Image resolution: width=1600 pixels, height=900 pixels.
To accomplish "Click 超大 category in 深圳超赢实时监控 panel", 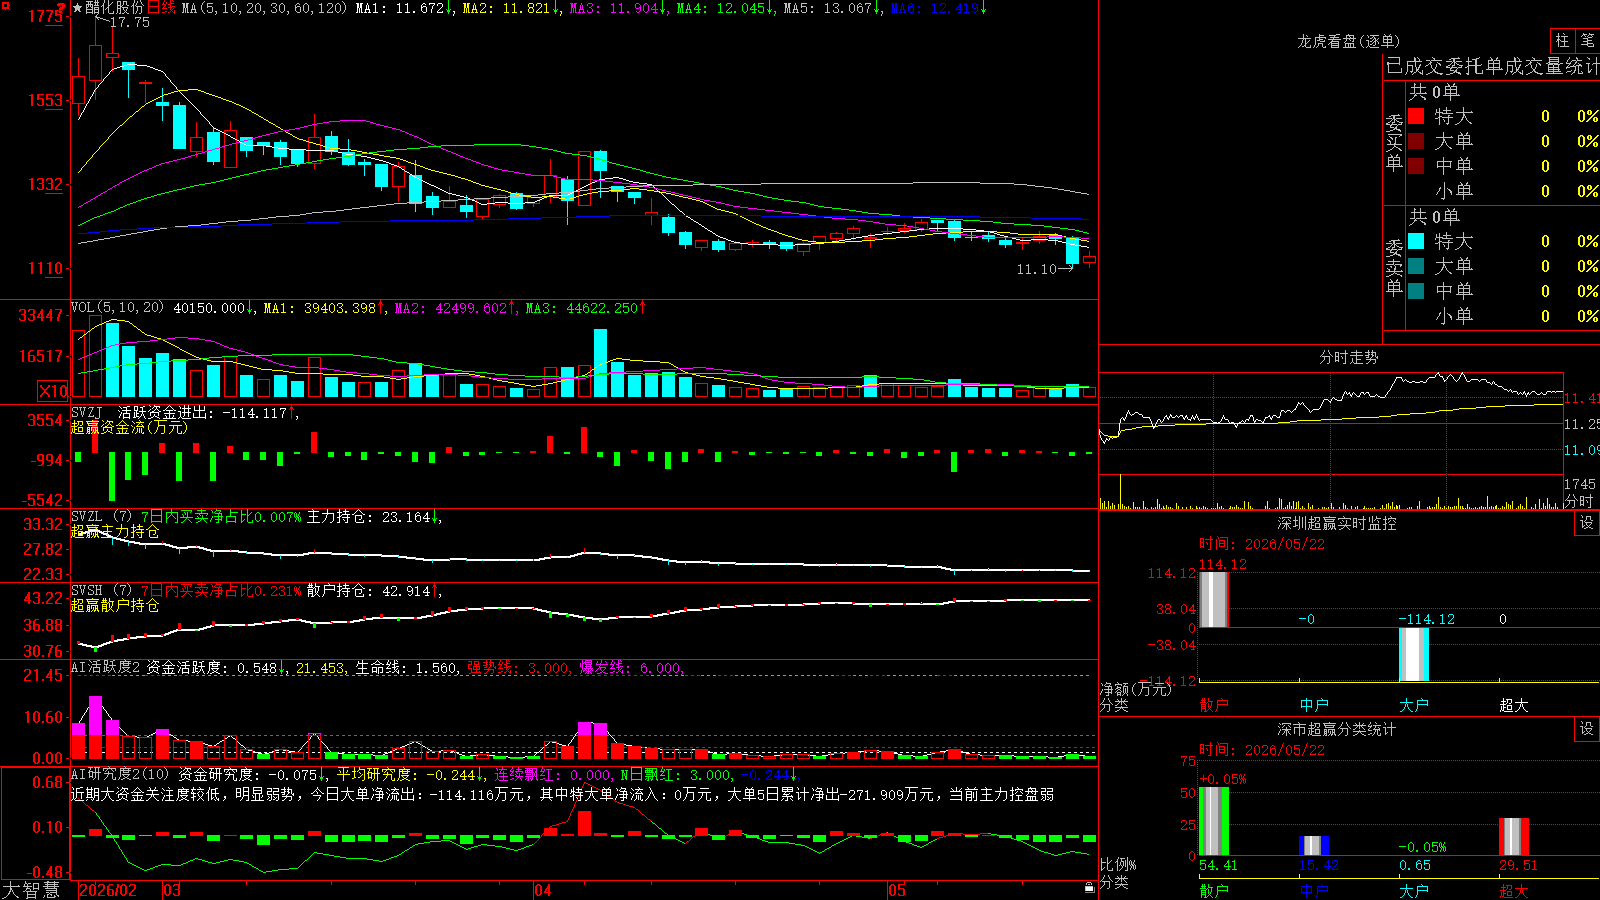I will pos(1514,705).
